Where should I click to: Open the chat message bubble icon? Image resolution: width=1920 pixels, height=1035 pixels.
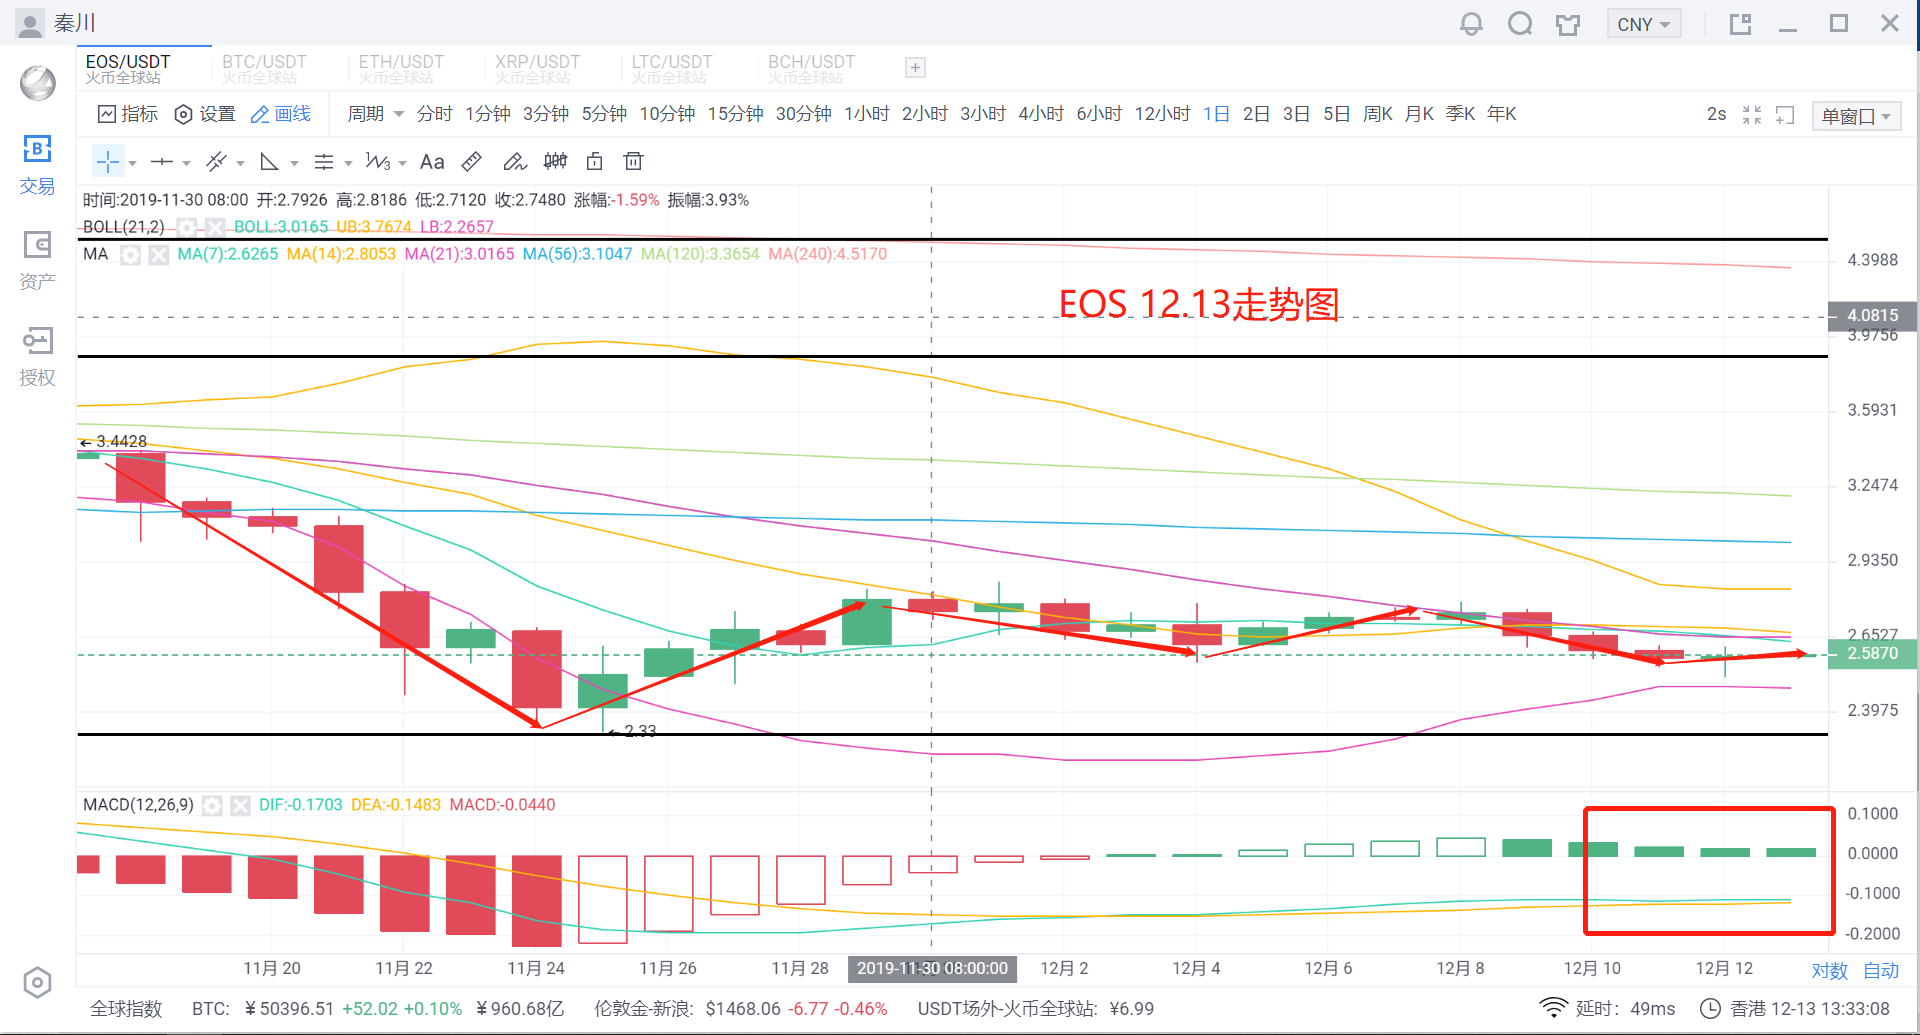point(1520,24)
